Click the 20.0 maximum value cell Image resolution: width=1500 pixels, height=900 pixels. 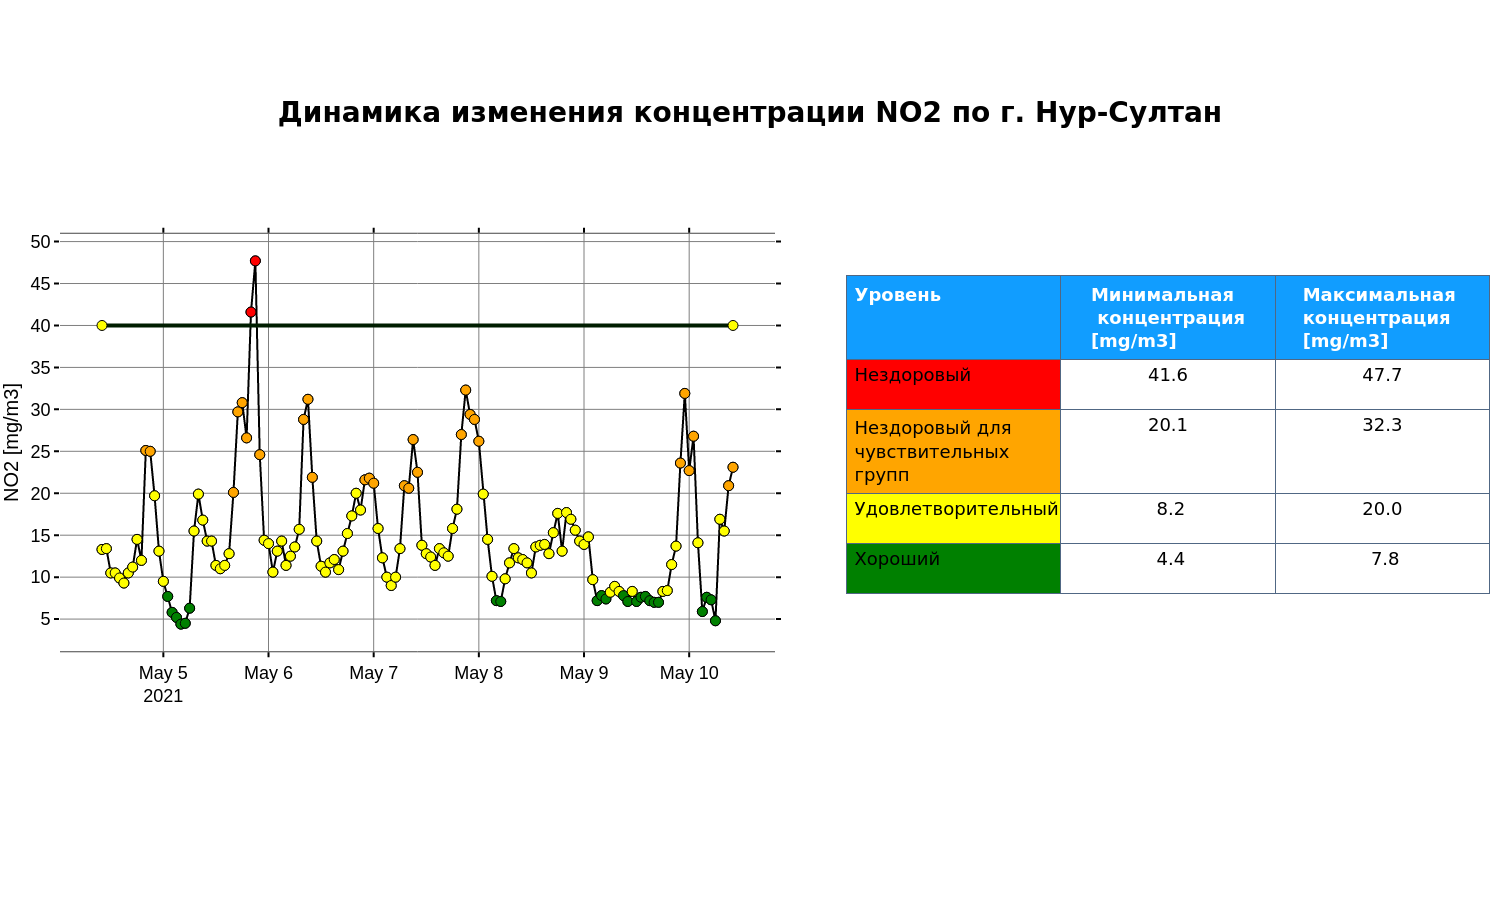click(1382, 518)
